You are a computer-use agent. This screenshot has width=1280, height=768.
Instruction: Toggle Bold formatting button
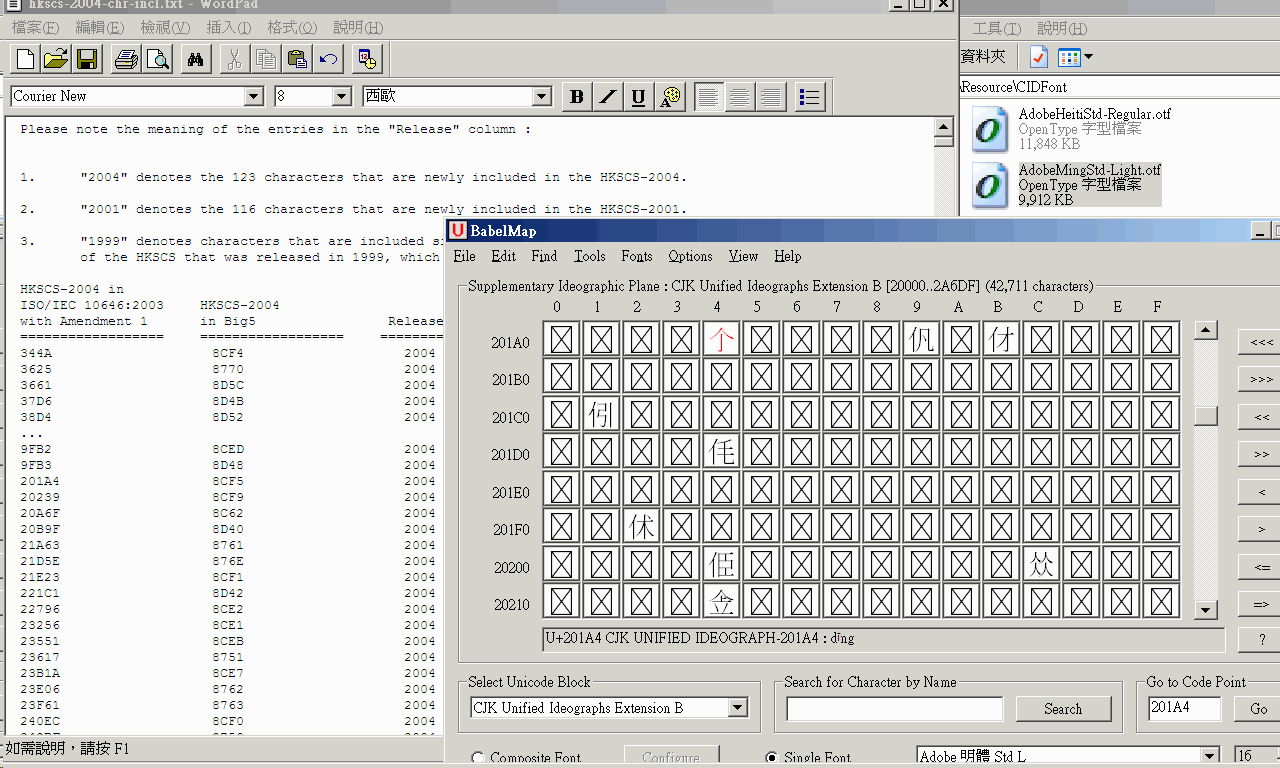tap(577, 97)
